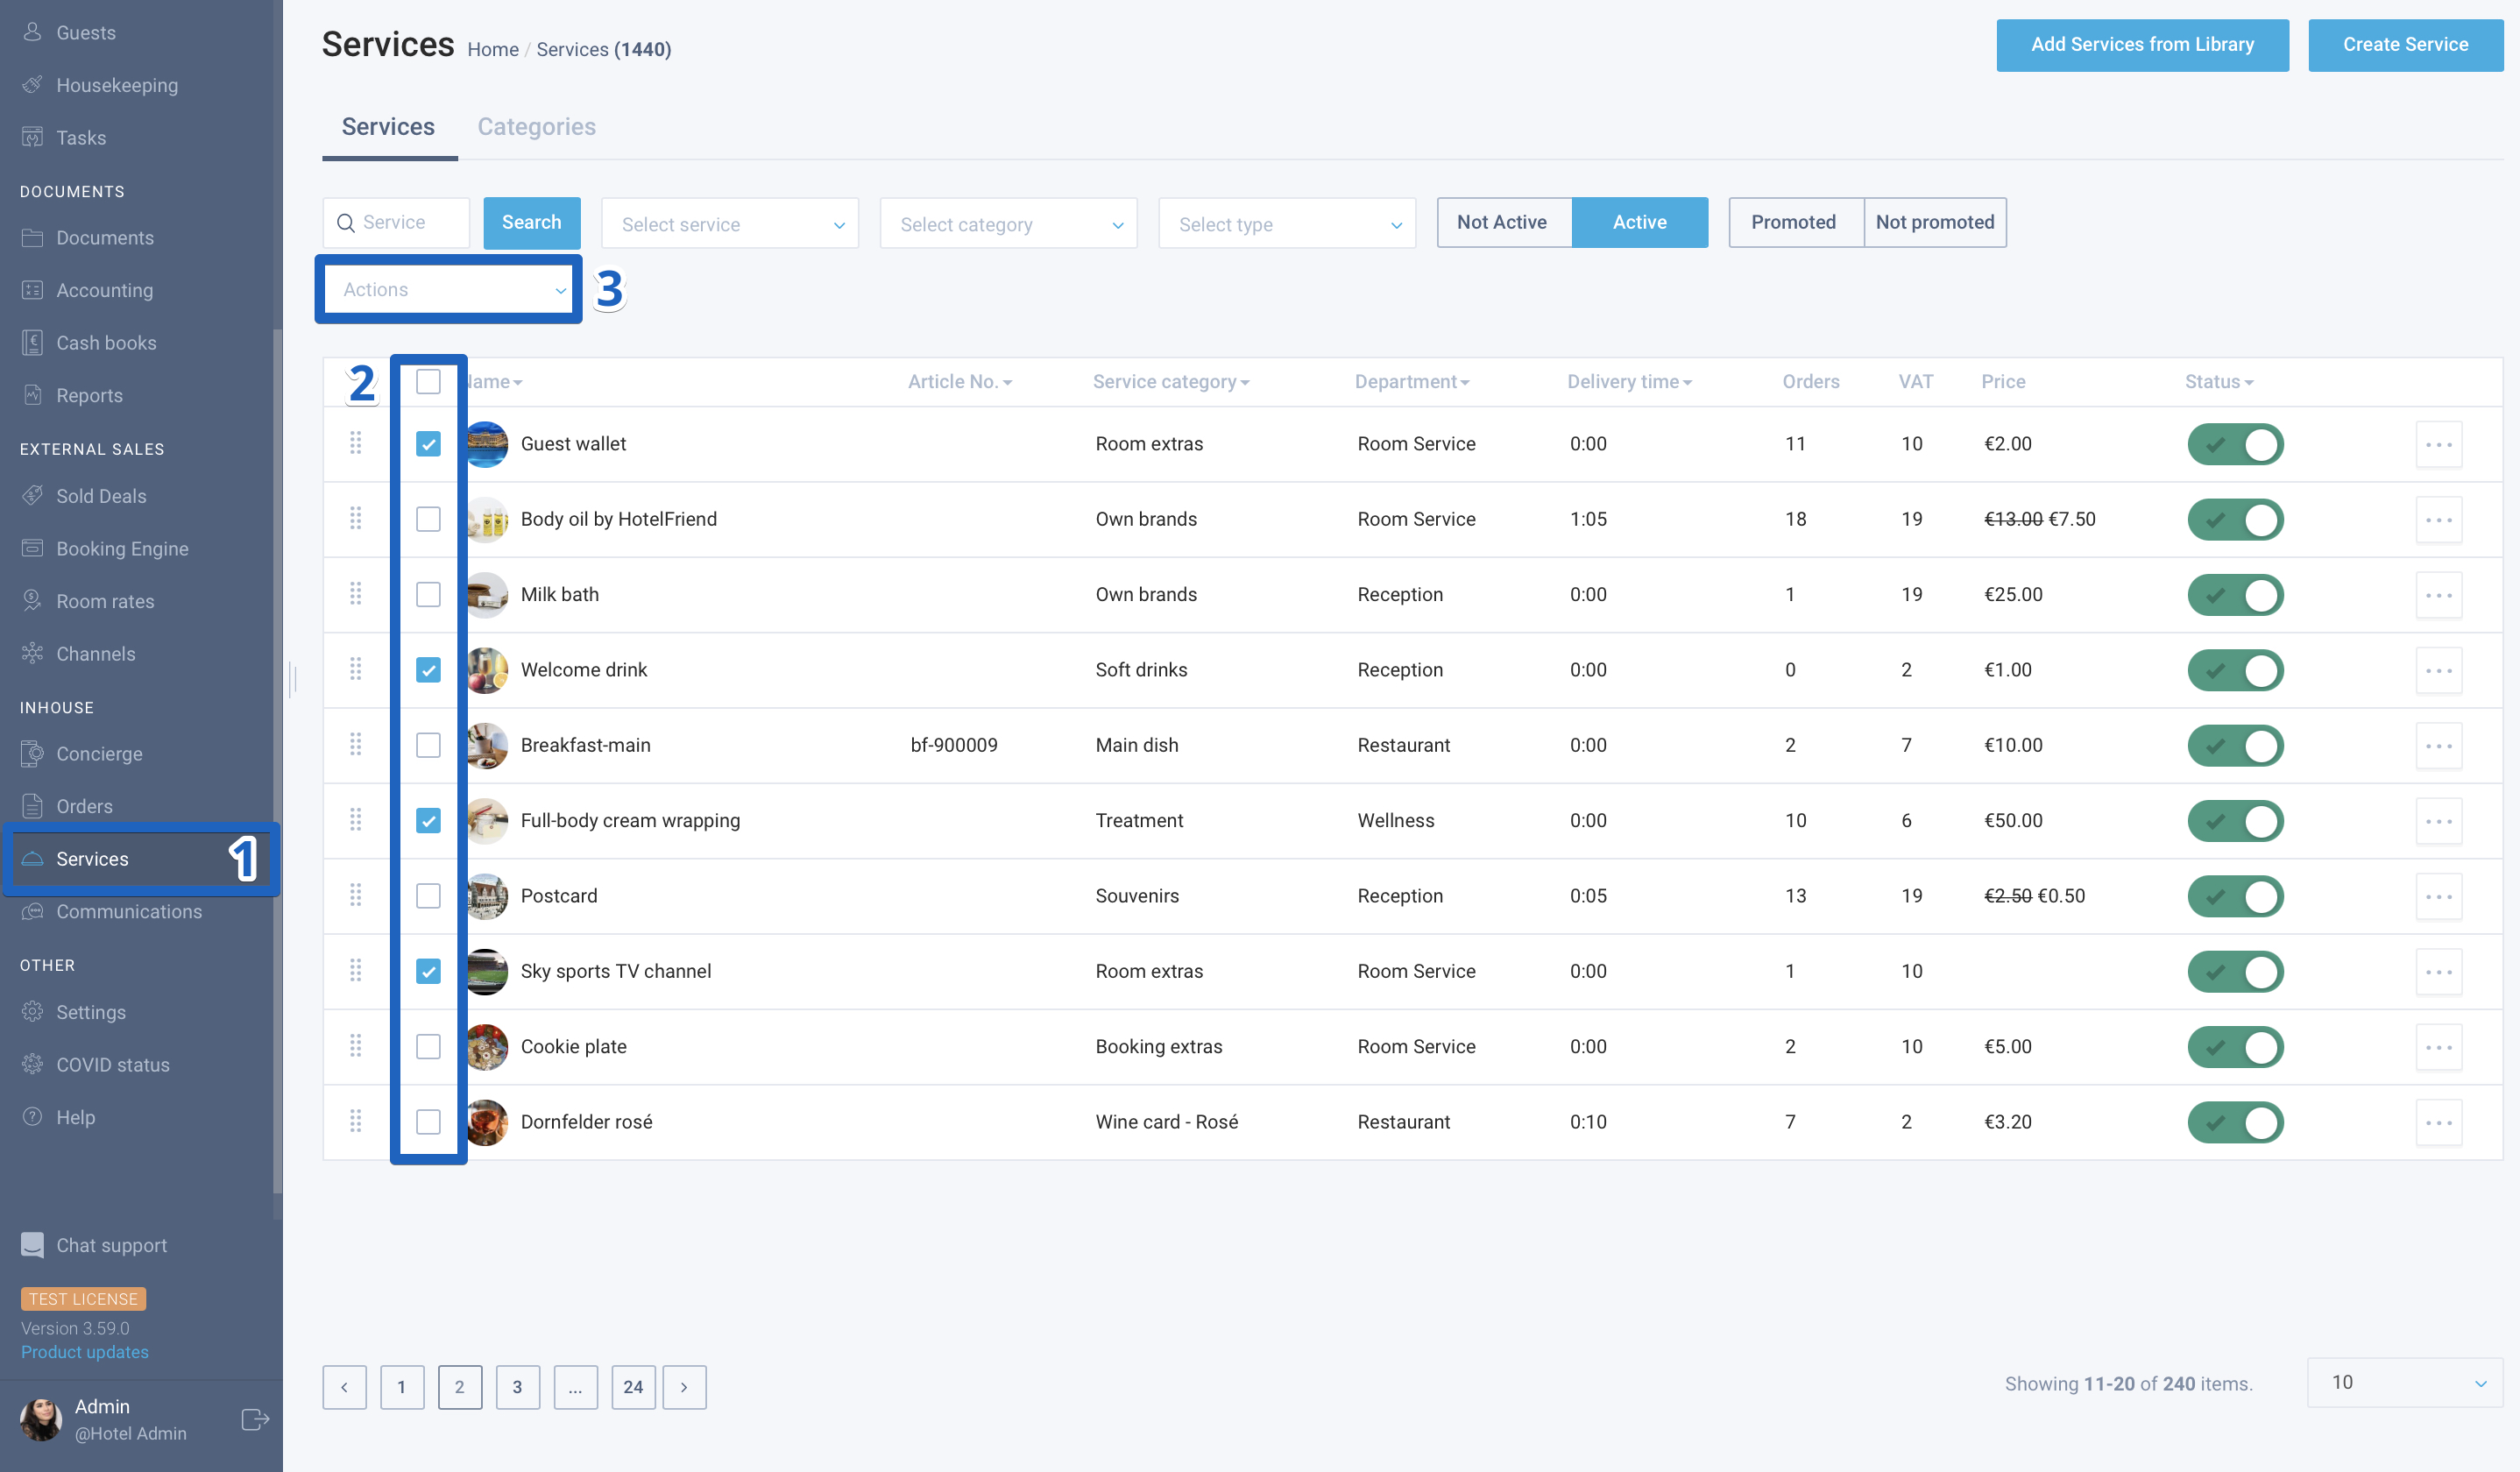Click the Dornfelder rosé thumbnail image
The height and width of the screenshot is (1472, 2520).
(x=486, y=1122)
